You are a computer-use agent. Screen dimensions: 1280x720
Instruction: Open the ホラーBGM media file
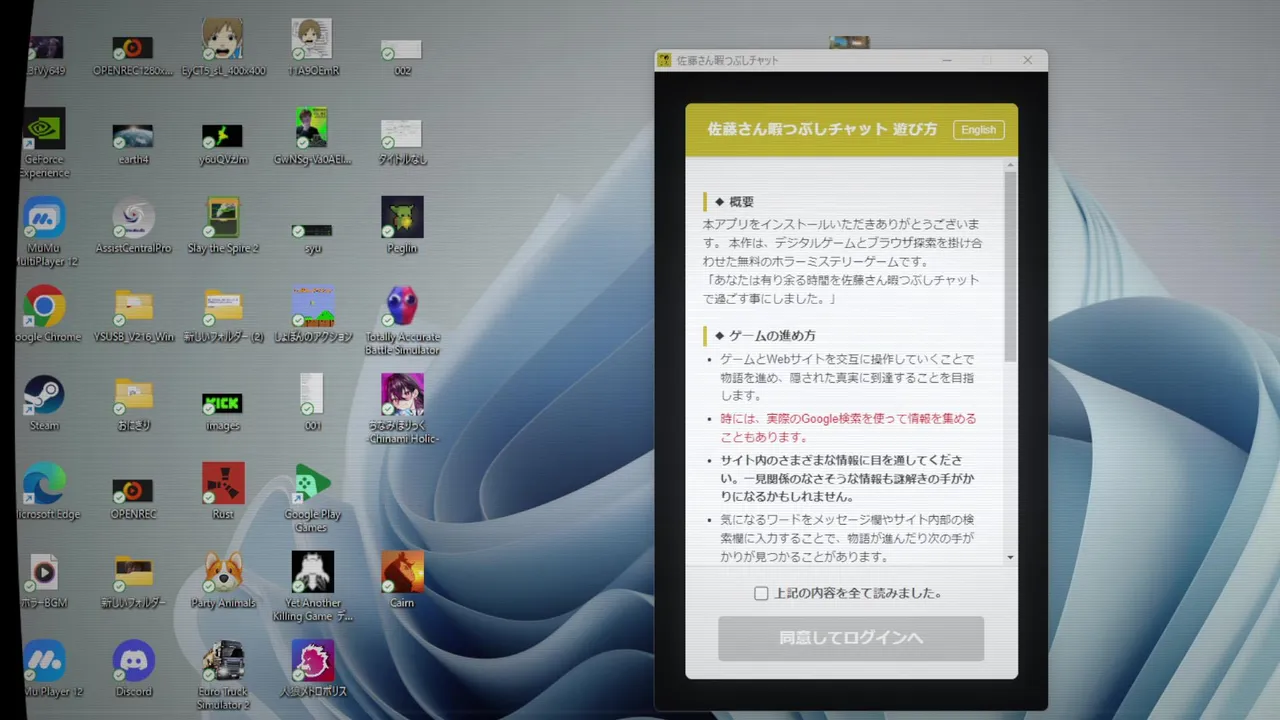coord(44,573)
